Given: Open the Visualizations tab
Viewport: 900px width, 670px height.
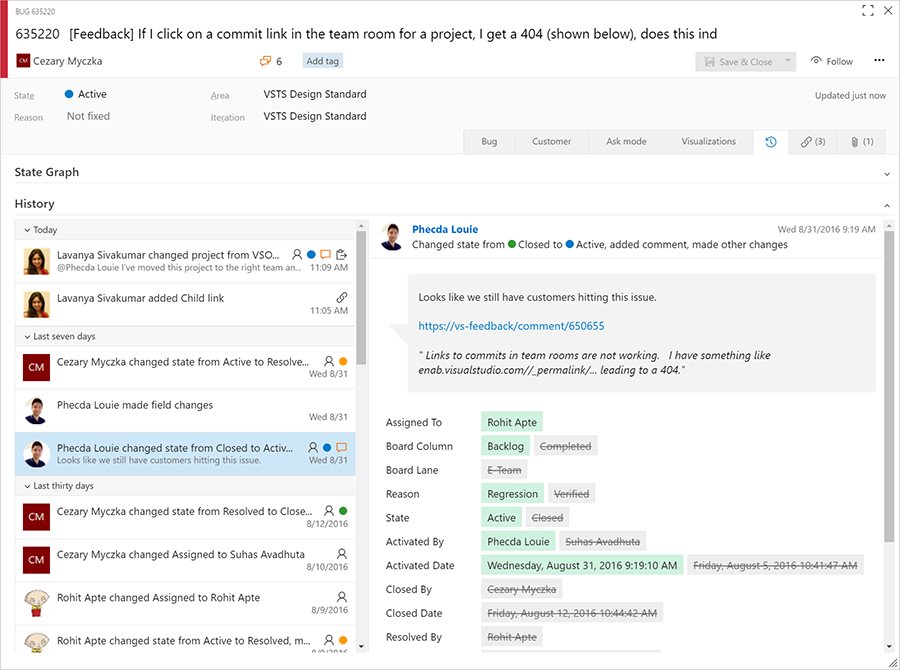Looking at the screenshot, I should pos(708,142).
